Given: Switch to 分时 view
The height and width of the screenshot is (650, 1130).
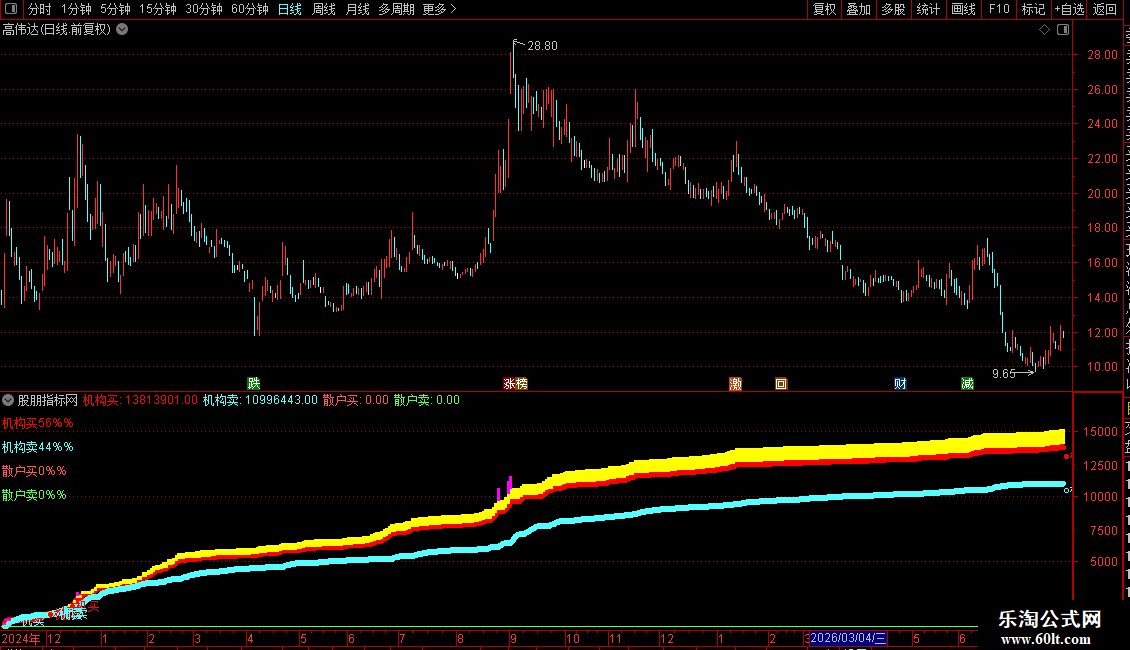Looking at the screenshot, I should point(40,9).
